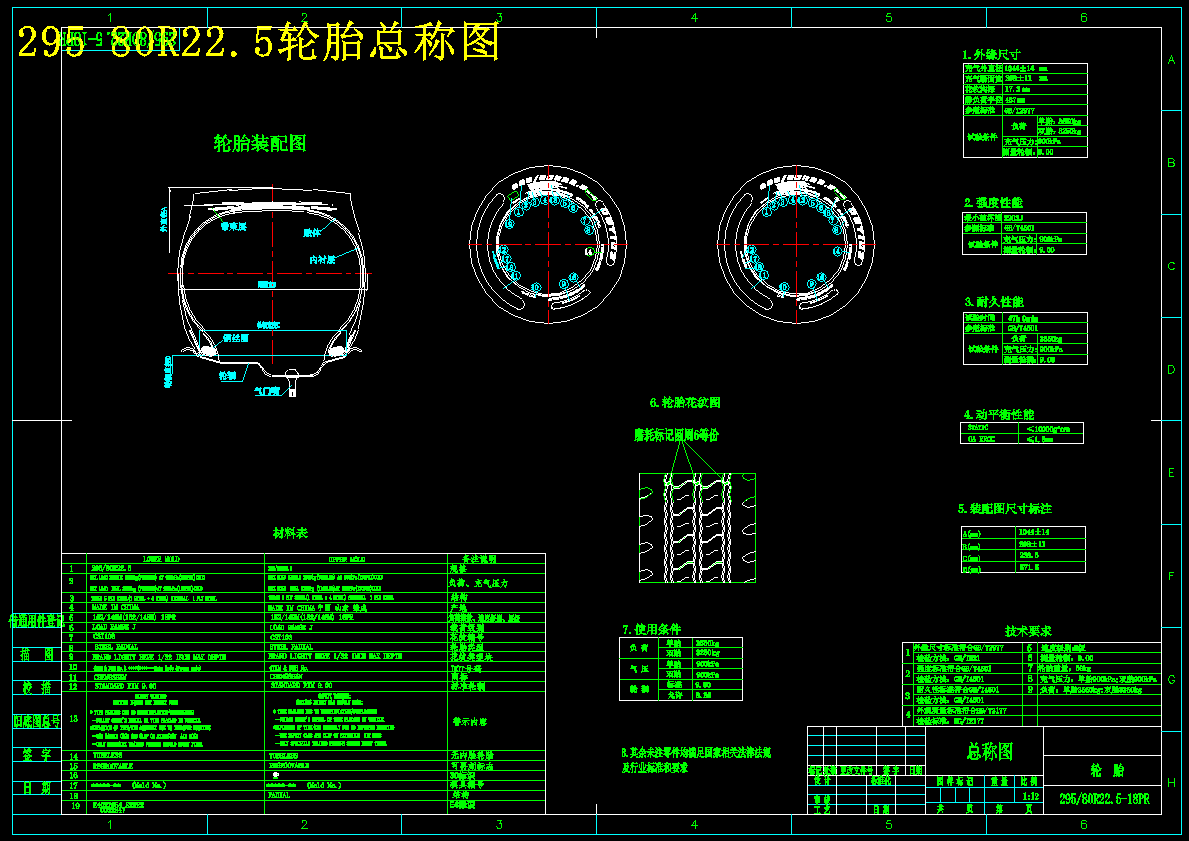Click the '警示内容' remark cell in row 13
Screen dimensions: 1189x841
tap(469, 722)
